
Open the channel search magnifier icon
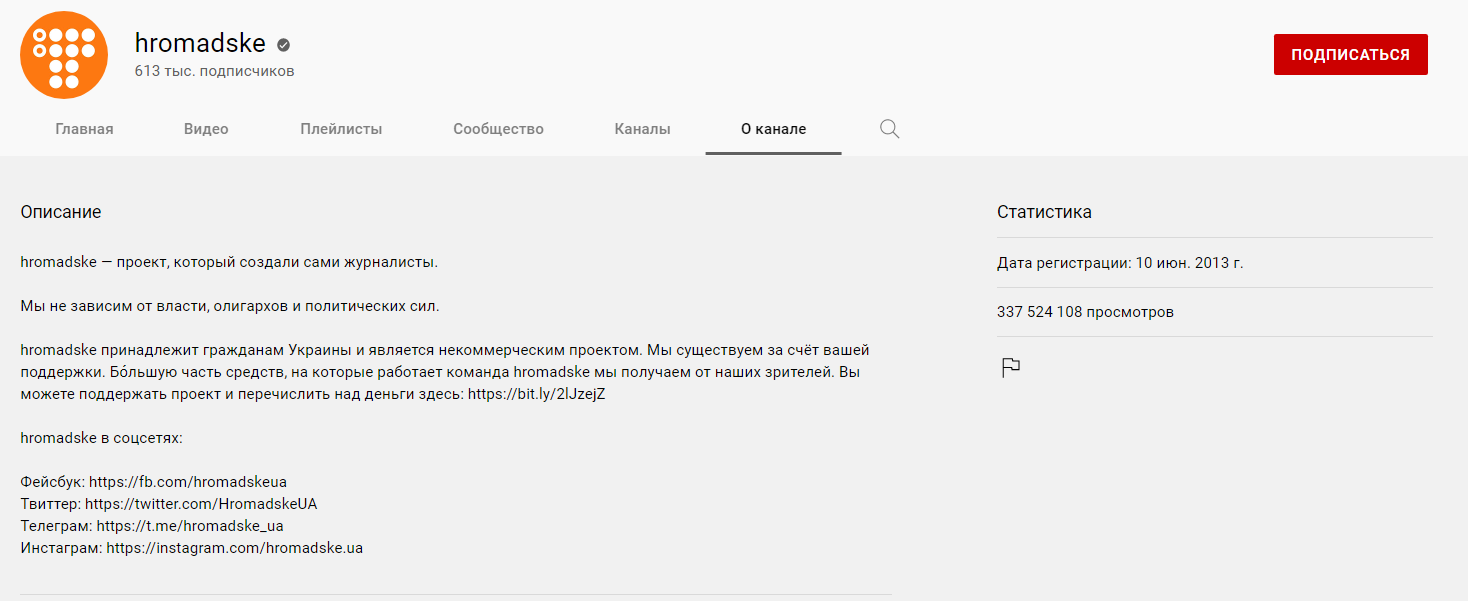tap(889, 129)
